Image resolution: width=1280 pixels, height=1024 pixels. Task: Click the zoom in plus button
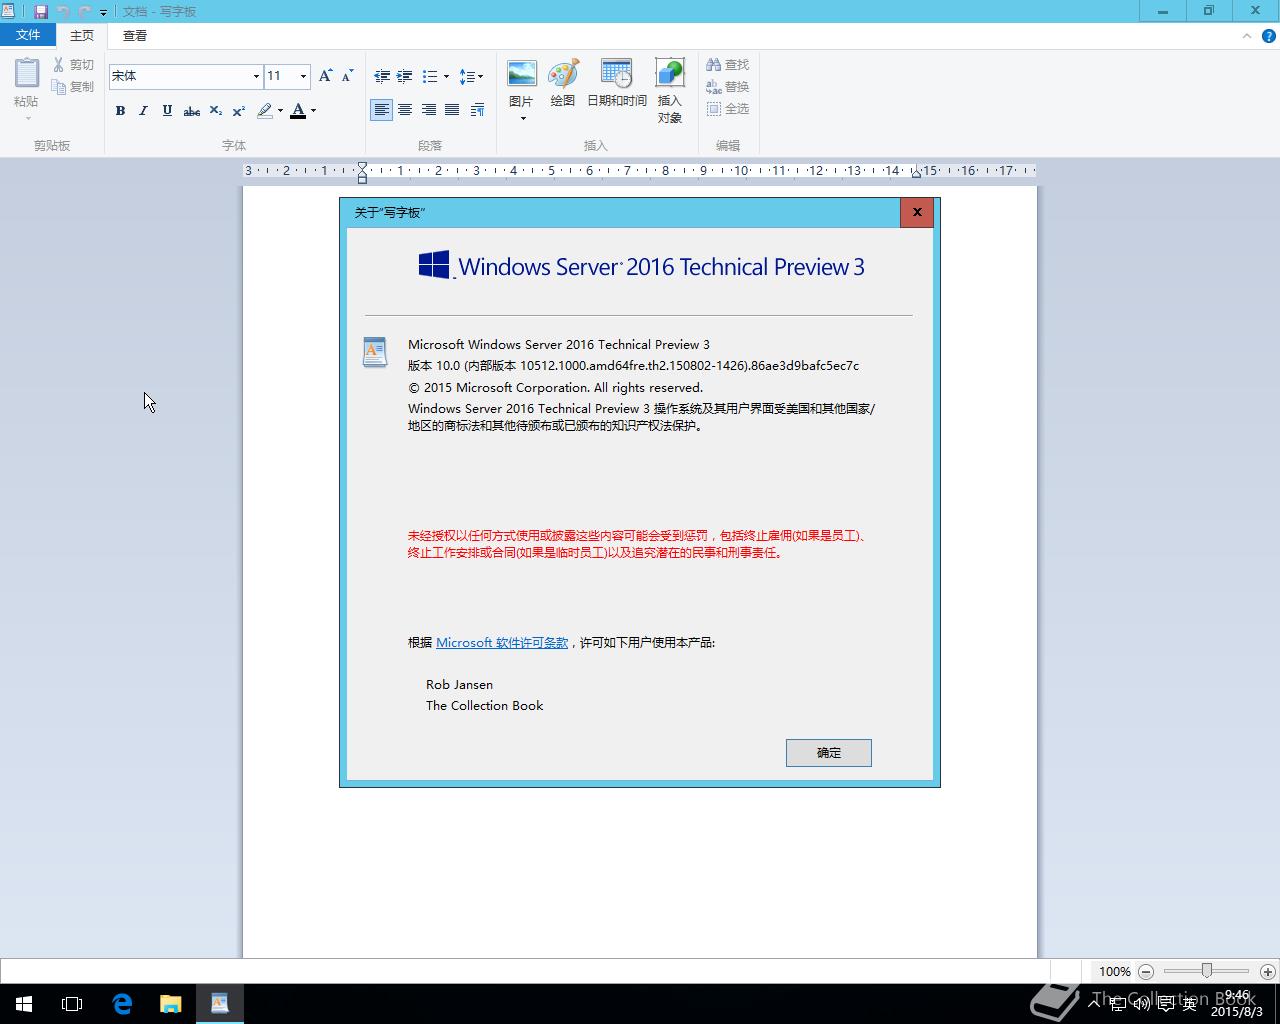(1267, 972)
